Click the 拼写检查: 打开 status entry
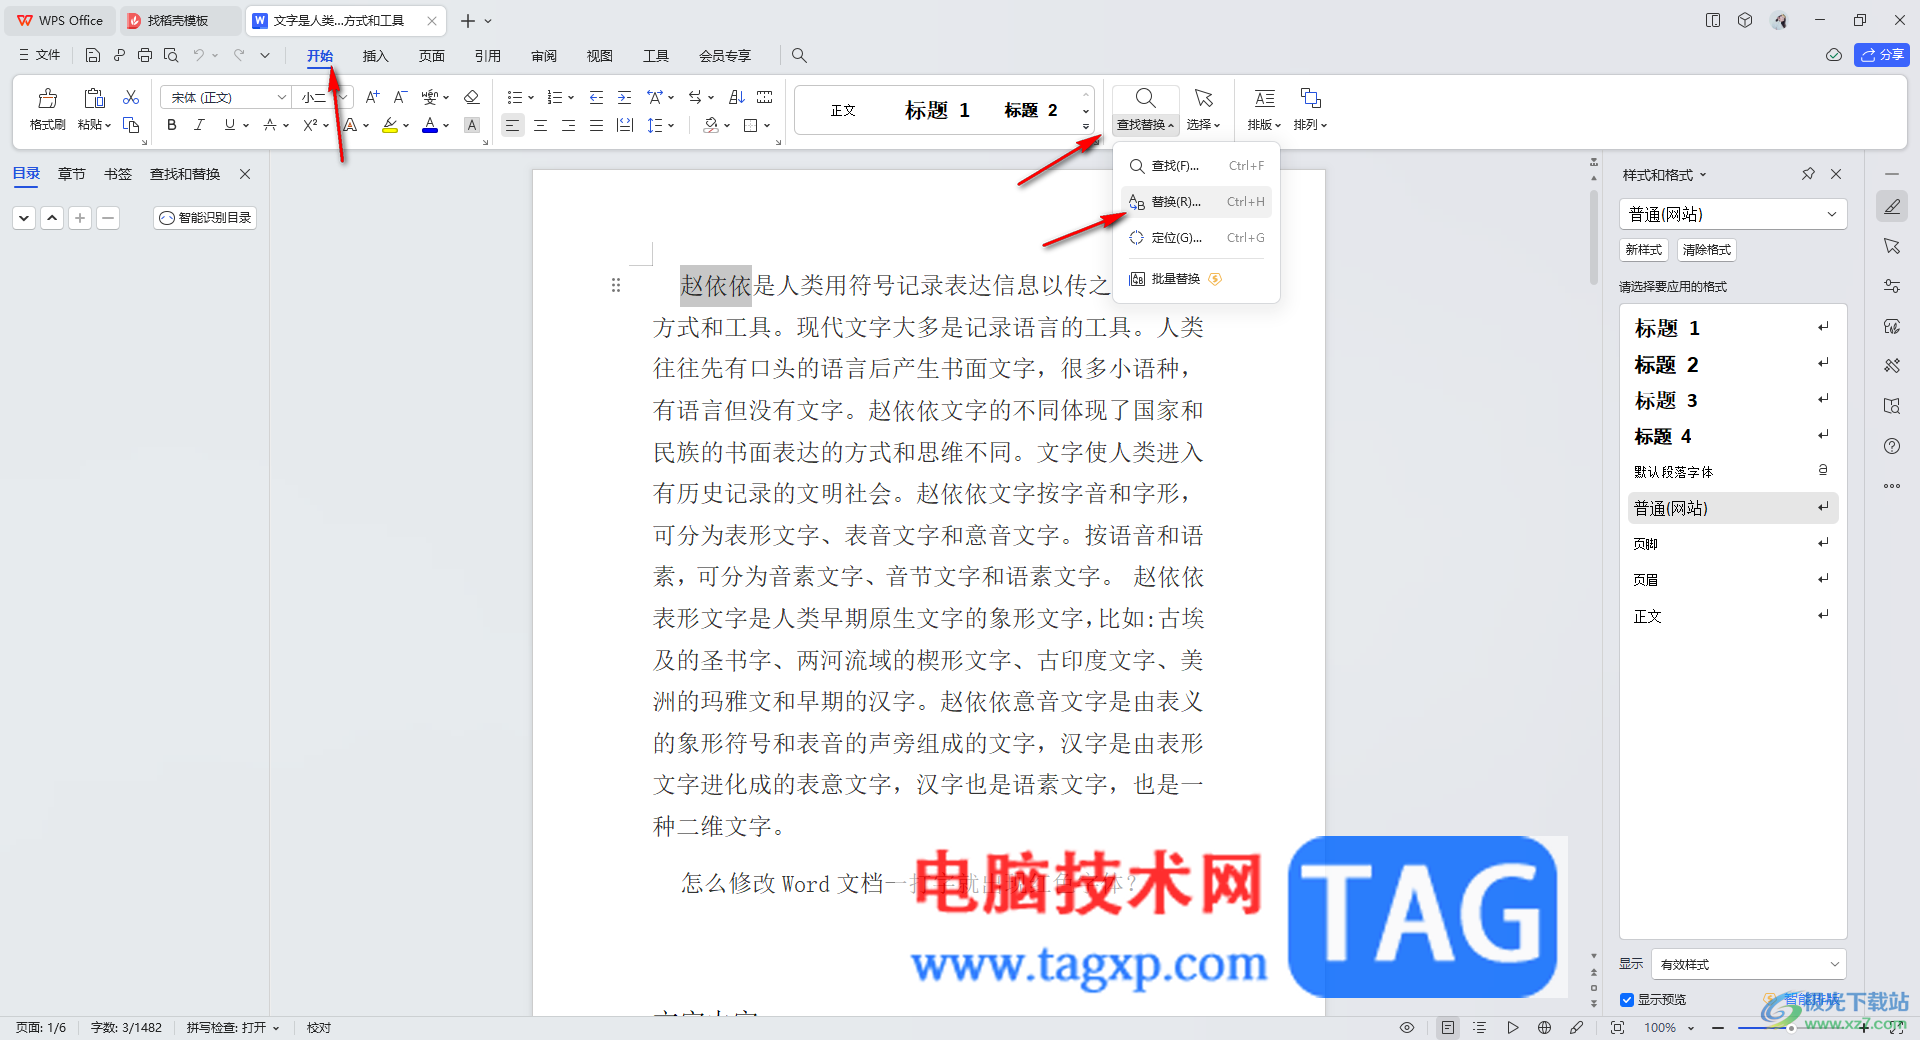This screenshot has width=1920, height=1040. [232, 1027]
